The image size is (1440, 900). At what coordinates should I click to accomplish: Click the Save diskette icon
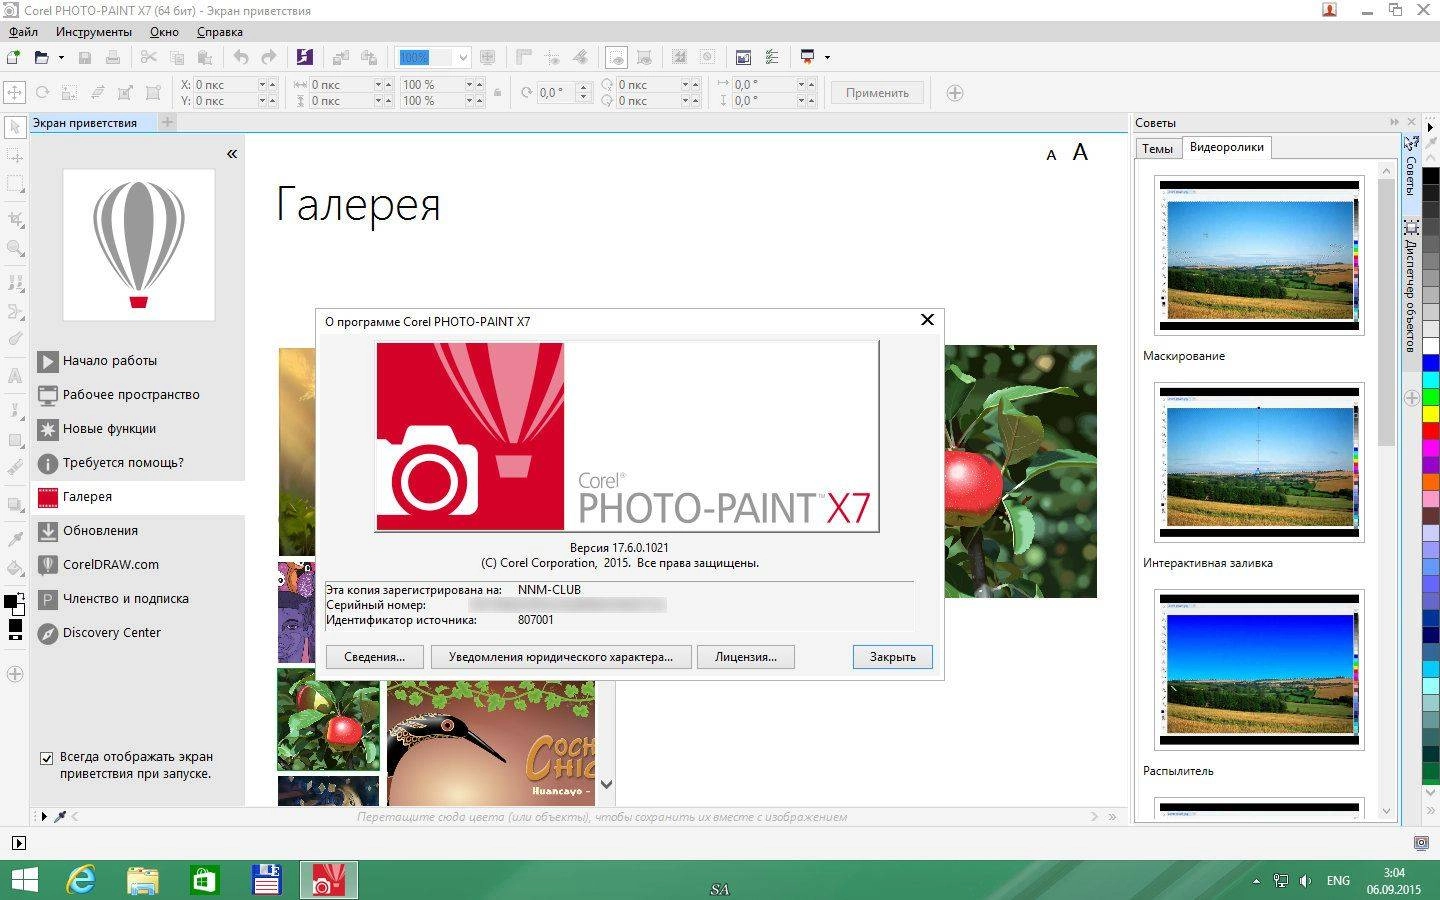85,57
